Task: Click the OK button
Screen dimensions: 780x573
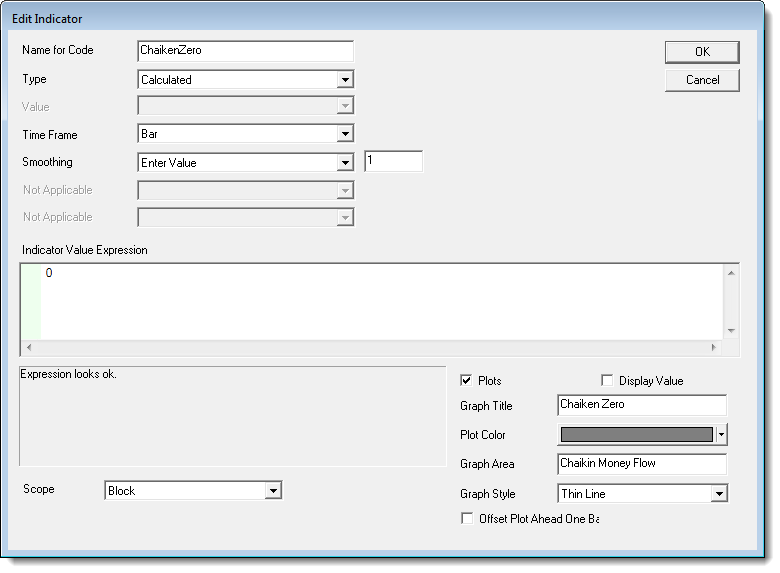Action: [702, 52]
